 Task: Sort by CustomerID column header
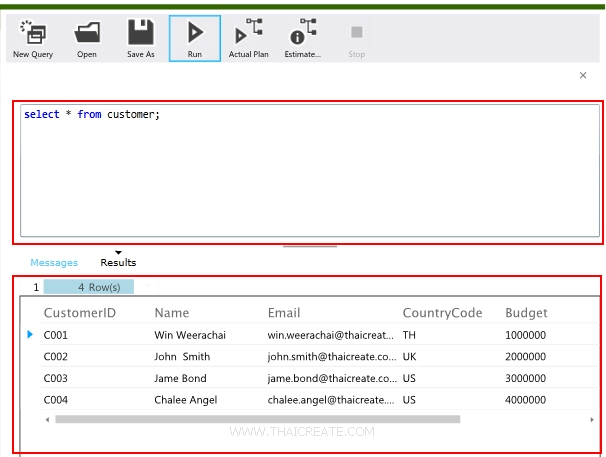[80, 313]
